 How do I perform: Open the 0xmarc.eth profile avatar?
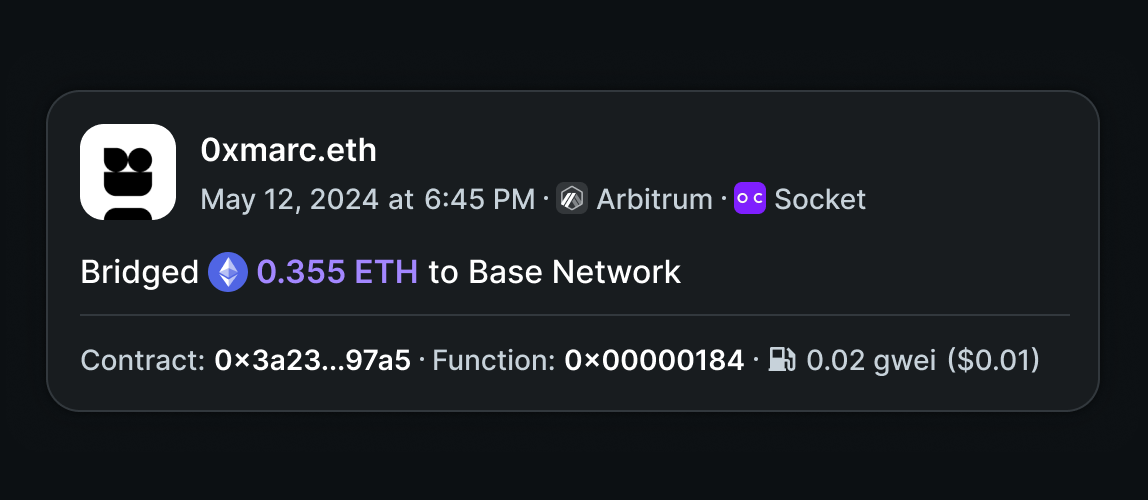click(127, 172)
